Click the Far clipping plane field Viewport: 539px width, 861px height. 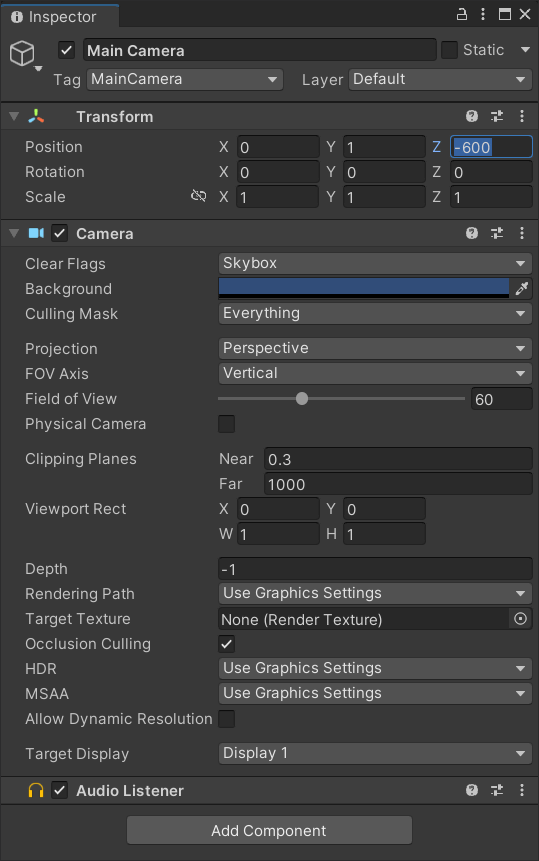398,484
